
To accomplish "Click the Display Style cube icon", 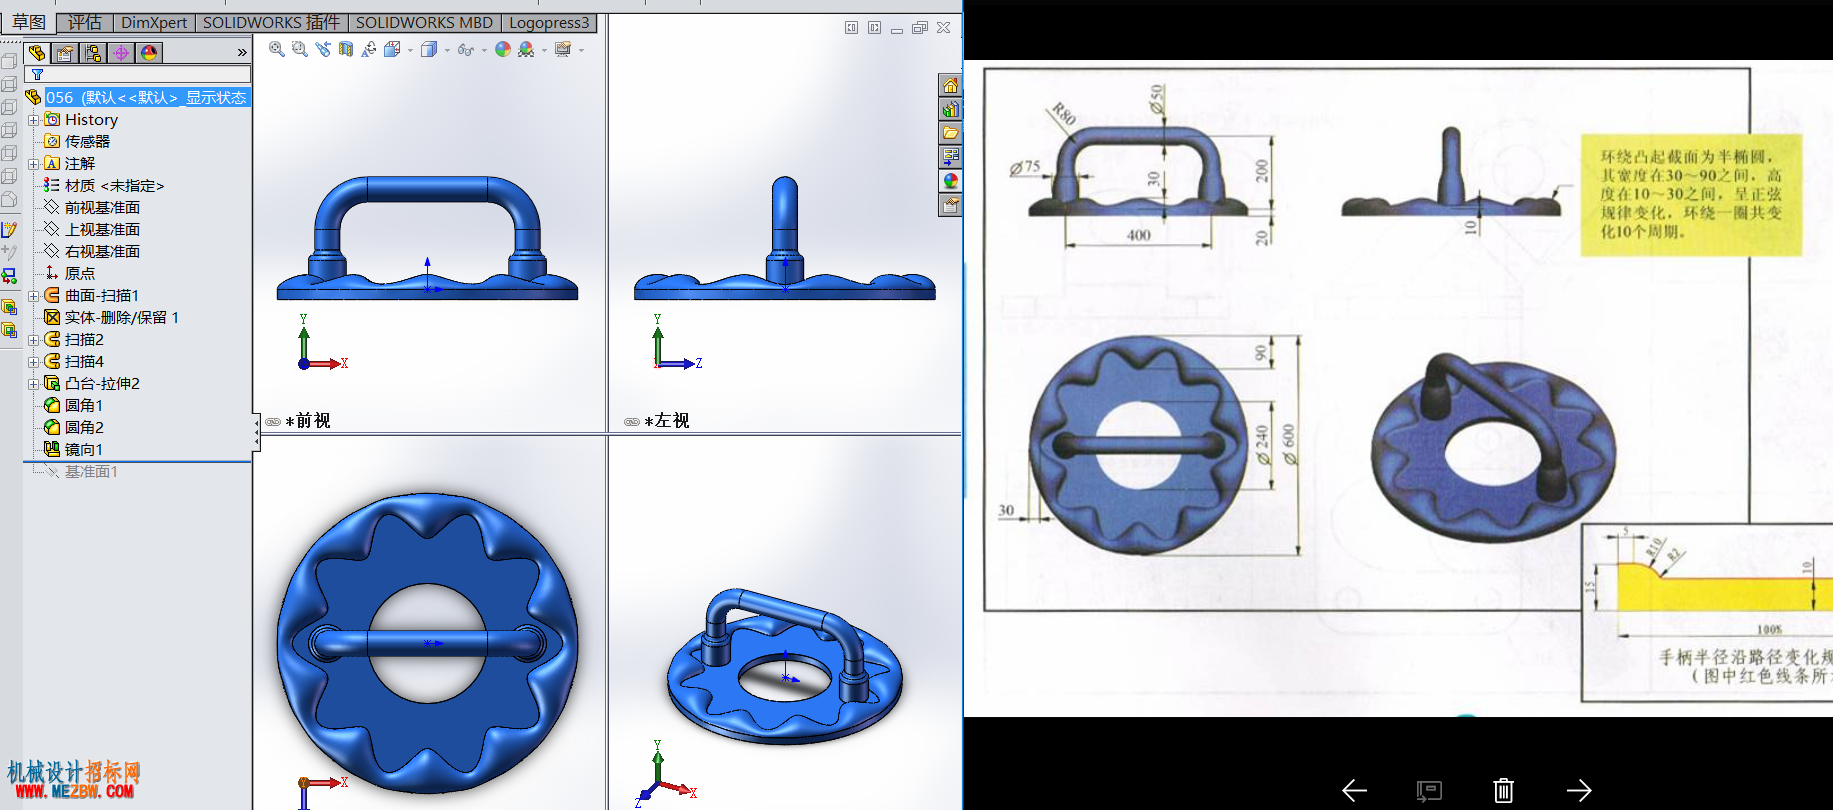I will 429,49.
